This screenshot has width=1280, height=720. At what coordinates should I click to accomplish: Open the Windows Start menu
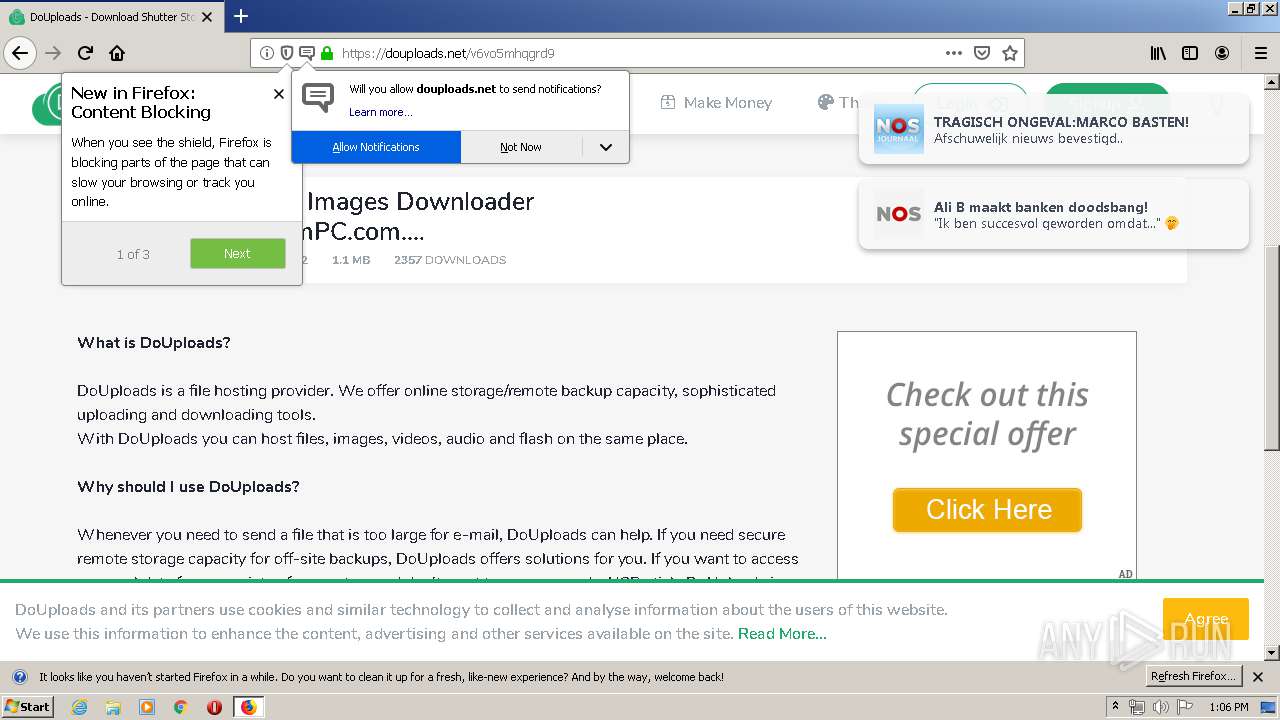[28, 707]
